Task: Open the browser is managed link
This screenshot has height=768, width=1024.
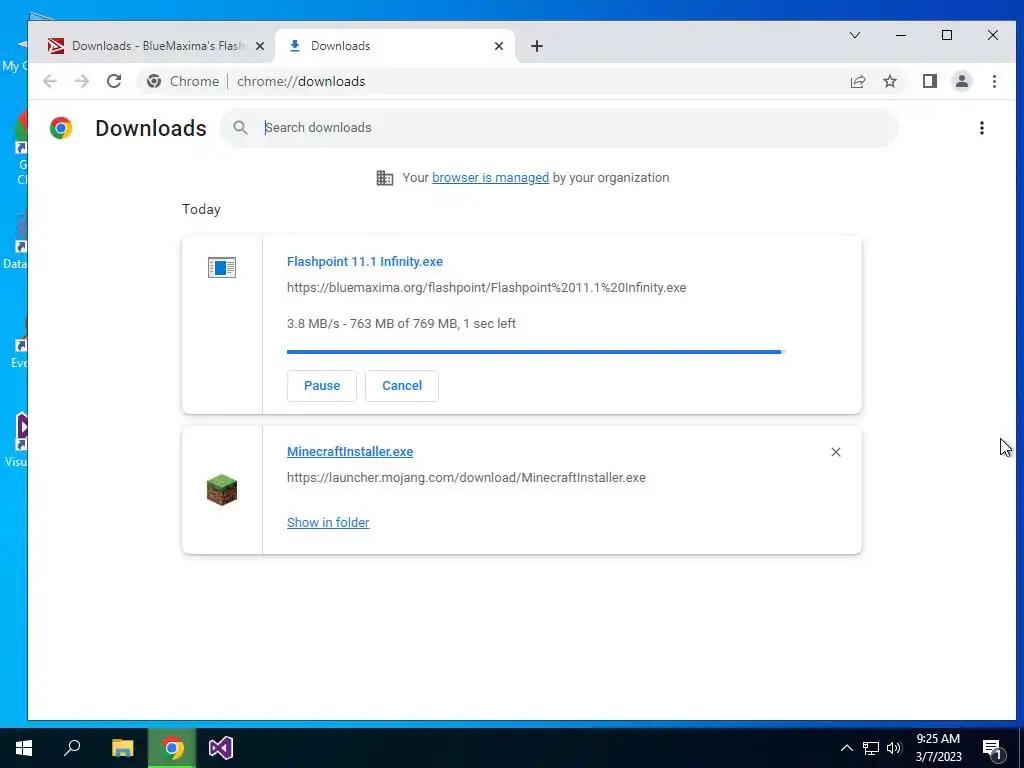Action: click(x=490, y=178)
